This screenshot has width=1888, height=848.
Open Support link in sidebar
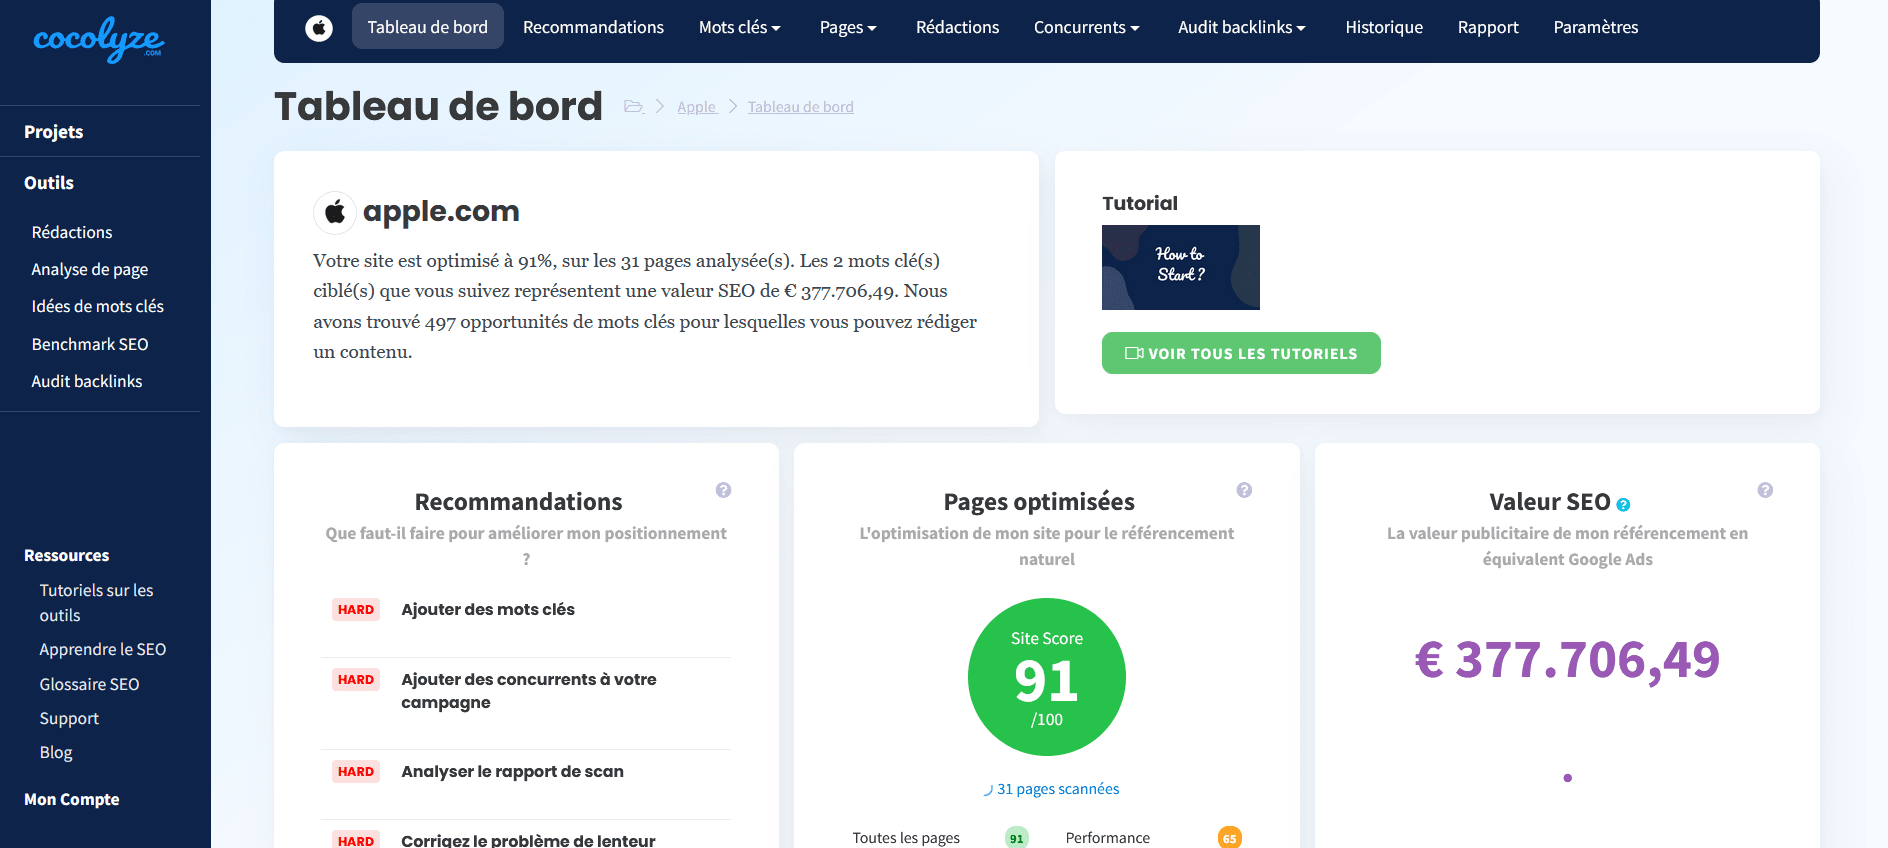pyautogui.click(x=69, y=718)
